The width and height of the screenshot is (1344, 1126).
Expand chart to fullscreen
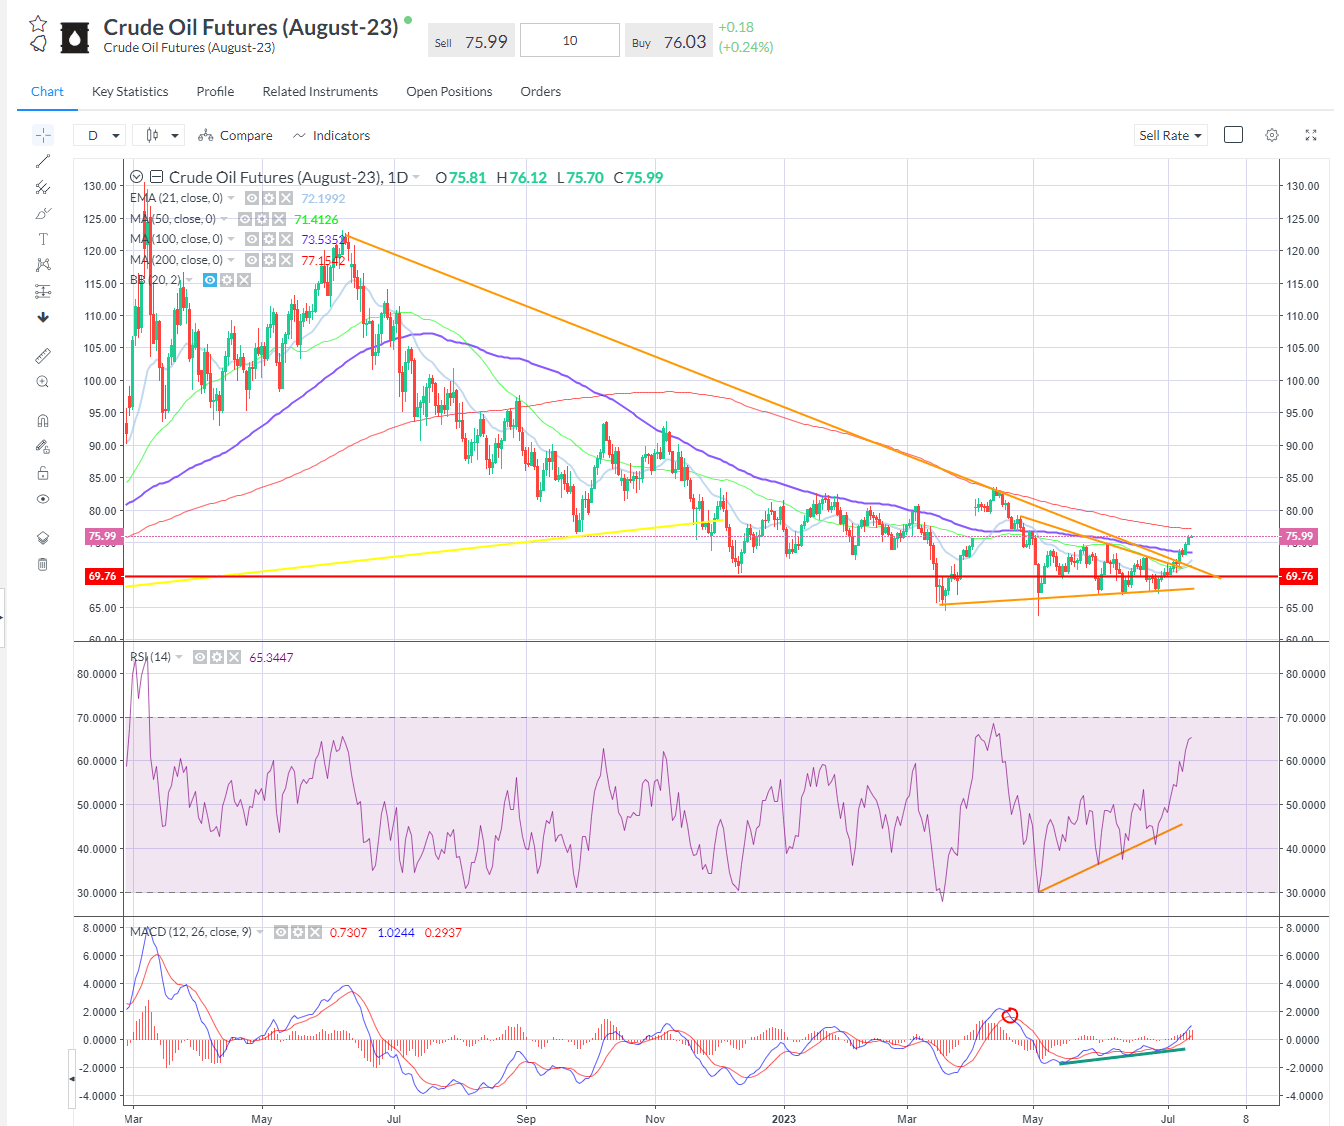[x=1311, y=135]
